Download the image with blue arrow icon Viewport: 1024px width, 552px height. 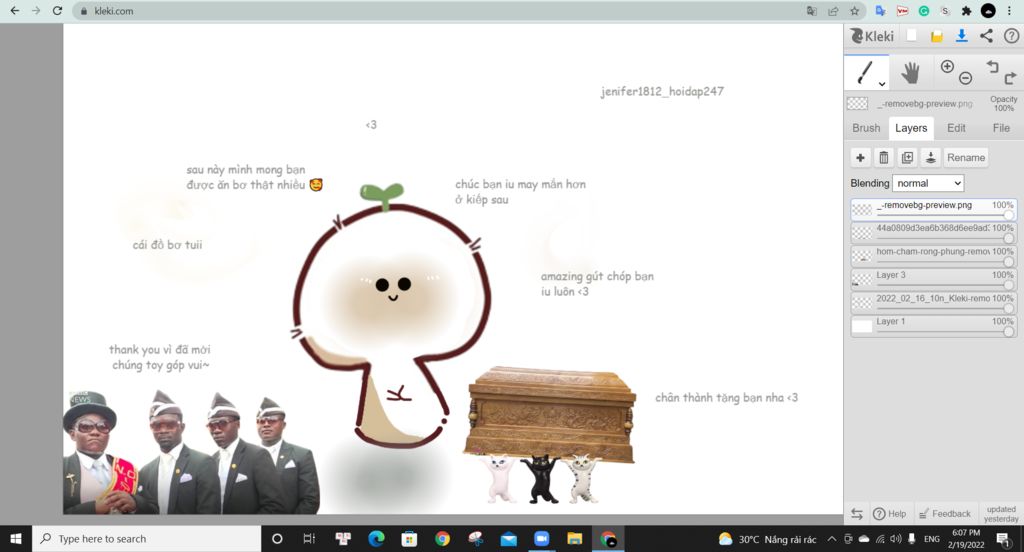pyautogui.click(x=961, y=36)
